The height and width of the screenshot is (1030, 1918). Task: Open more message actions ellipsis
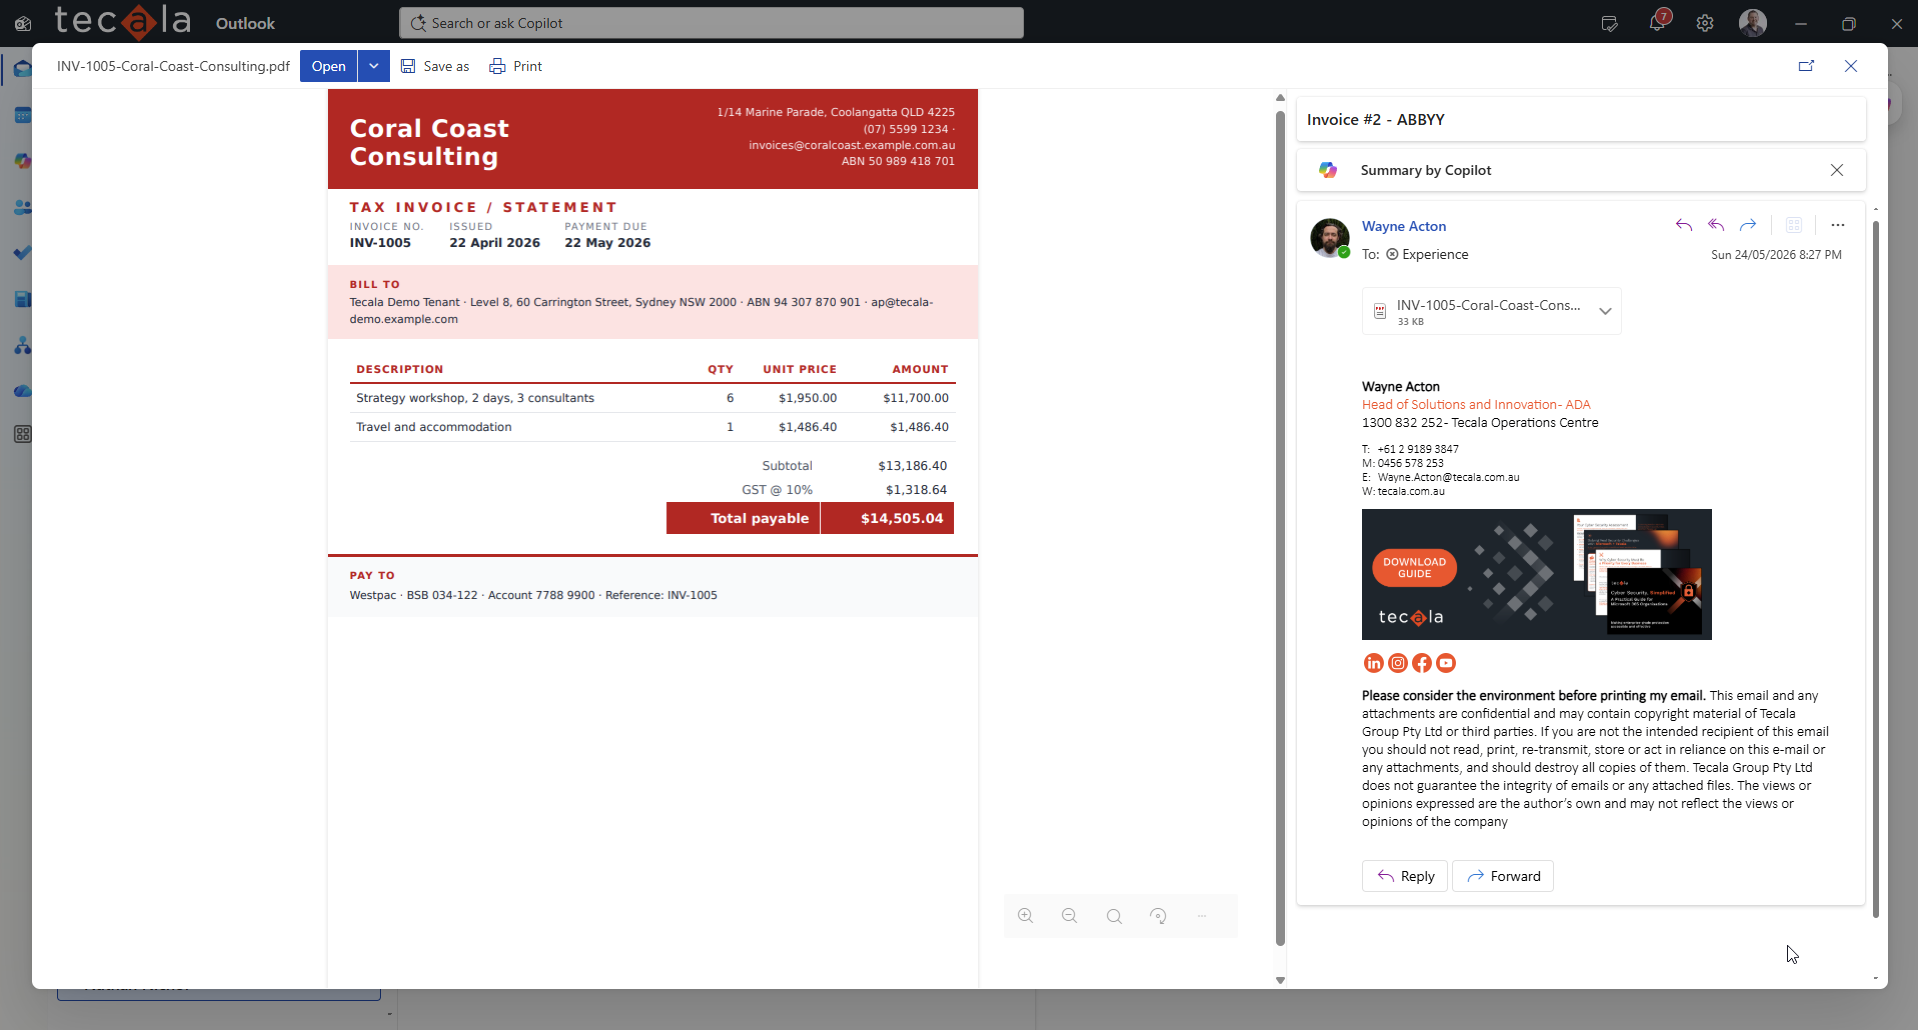point(1838,225)
